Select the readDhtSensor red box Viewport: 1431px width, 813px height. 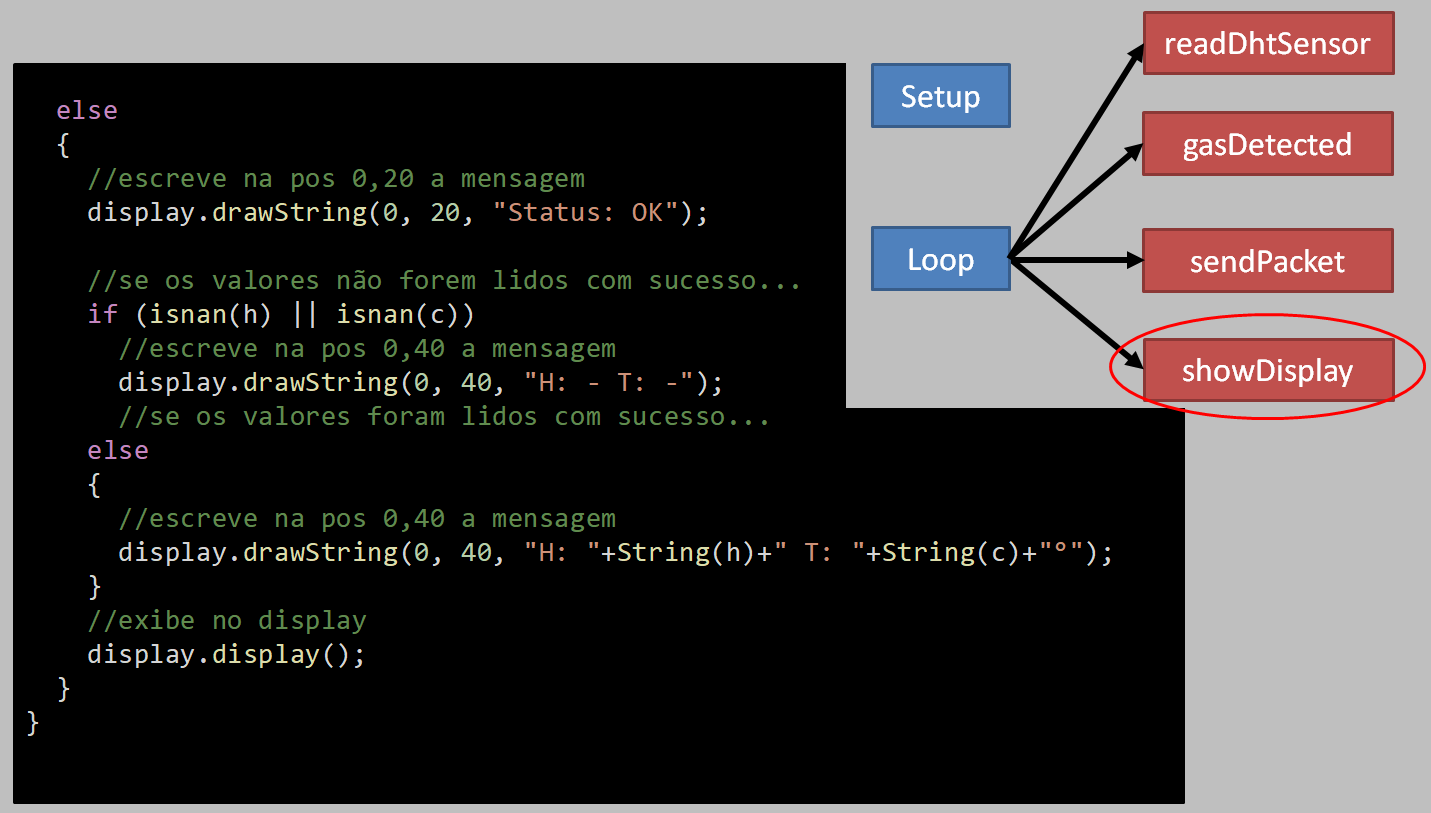[x=1268, y=43]
